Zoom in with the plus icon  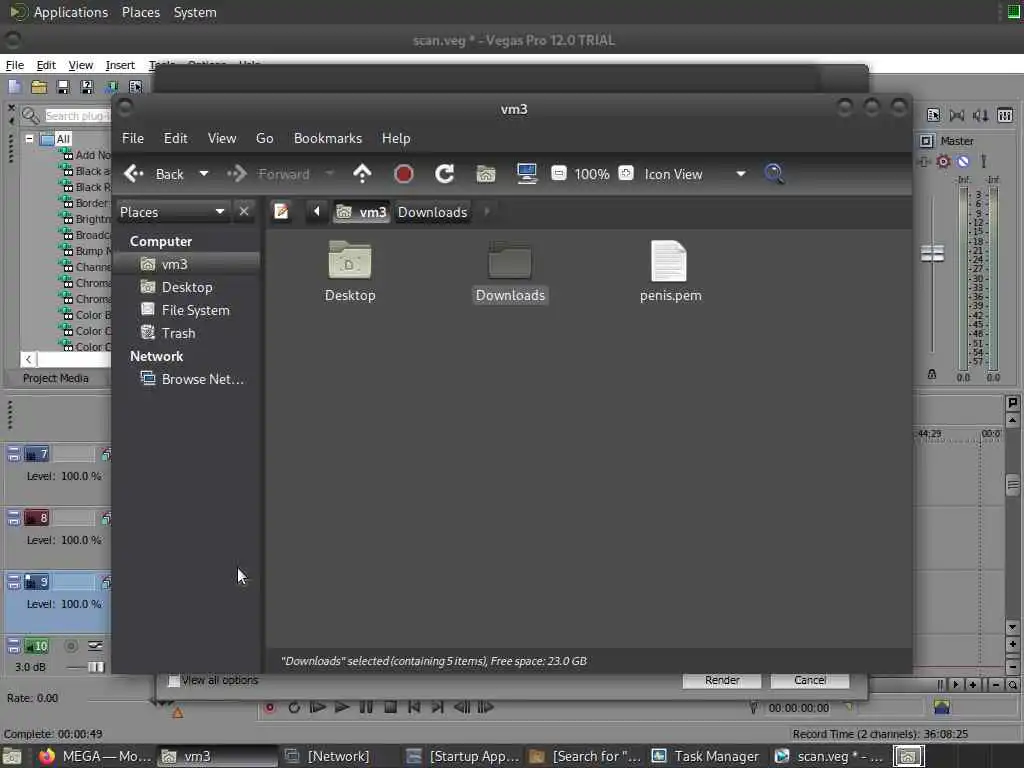coord(626,173)
